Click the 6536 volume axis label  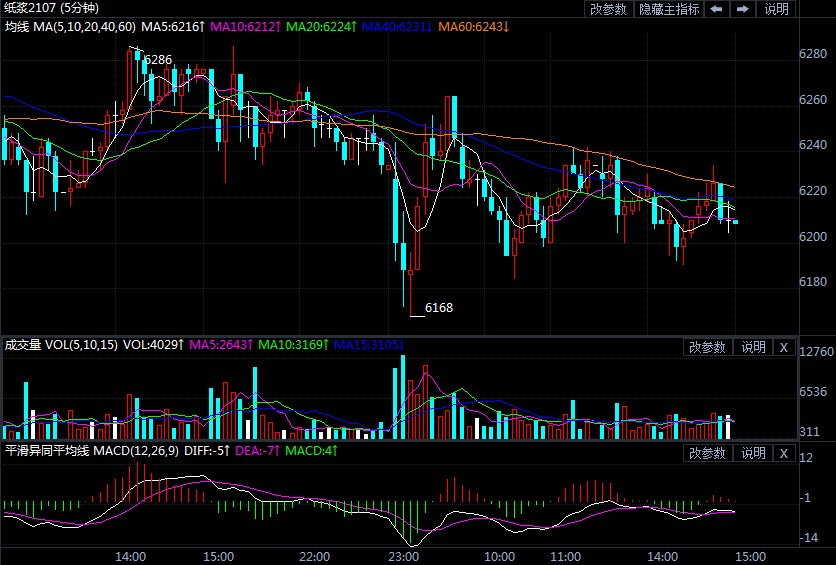point(813,392)
